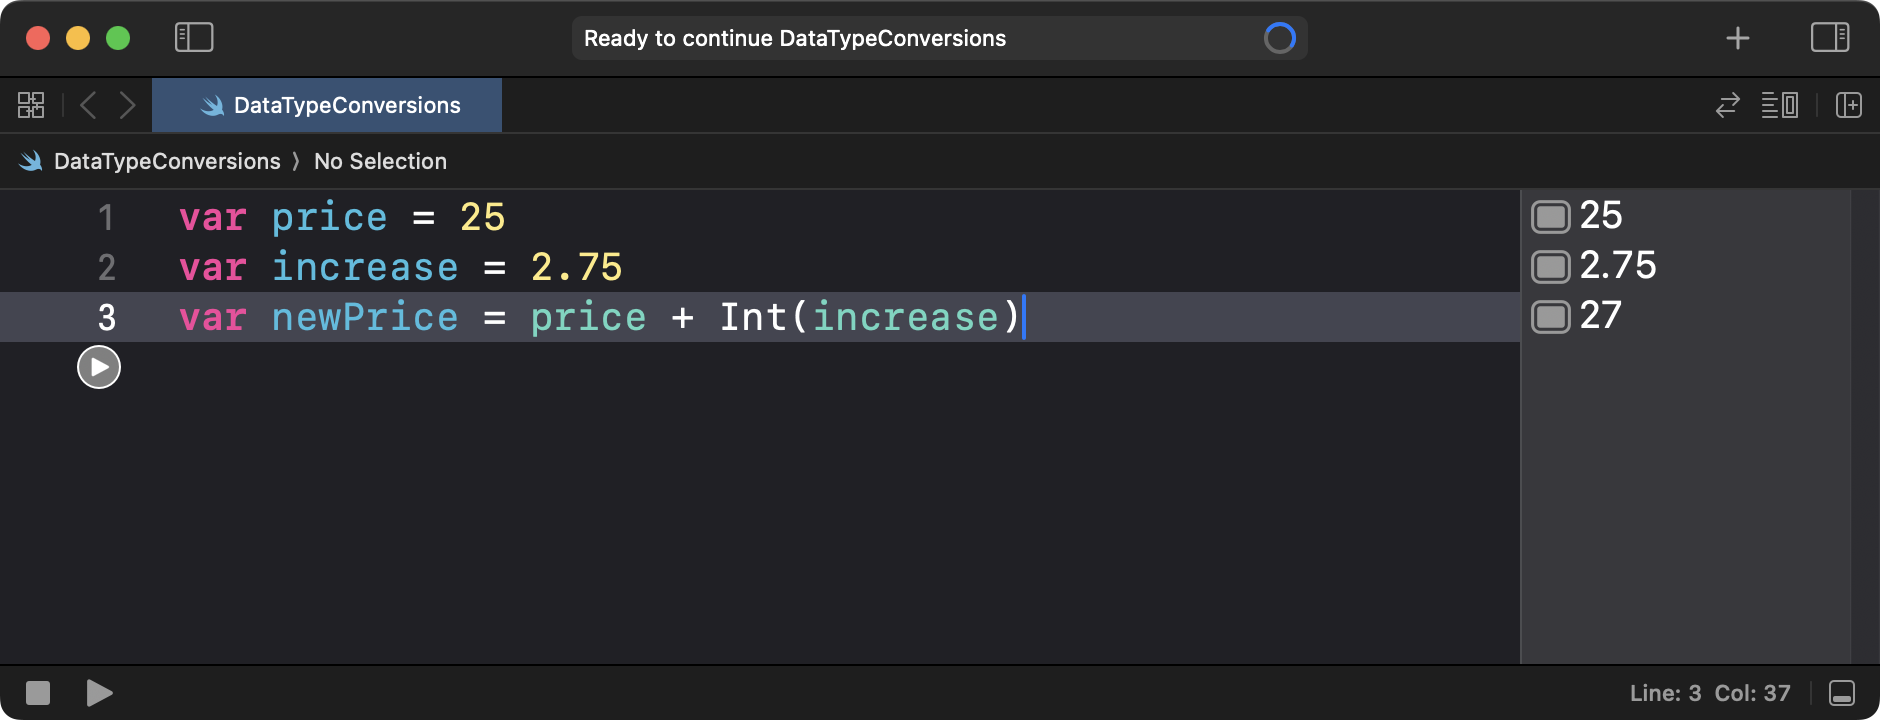Image resolution: width=1880 pixels, height=720 pixels.
Task: Open the editor options lines menu
Action: pyautogui.click(x=1779, y=105)
